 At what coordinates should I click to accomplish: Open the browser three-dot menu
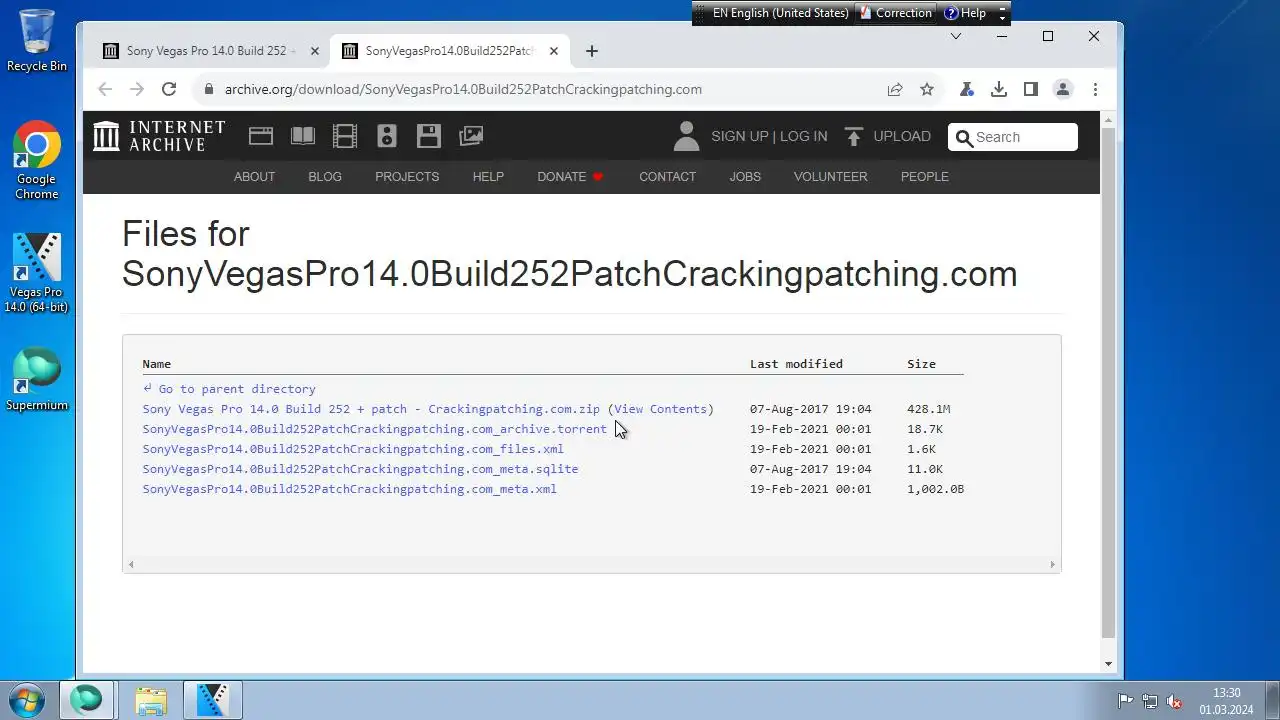pos(1095,89)
